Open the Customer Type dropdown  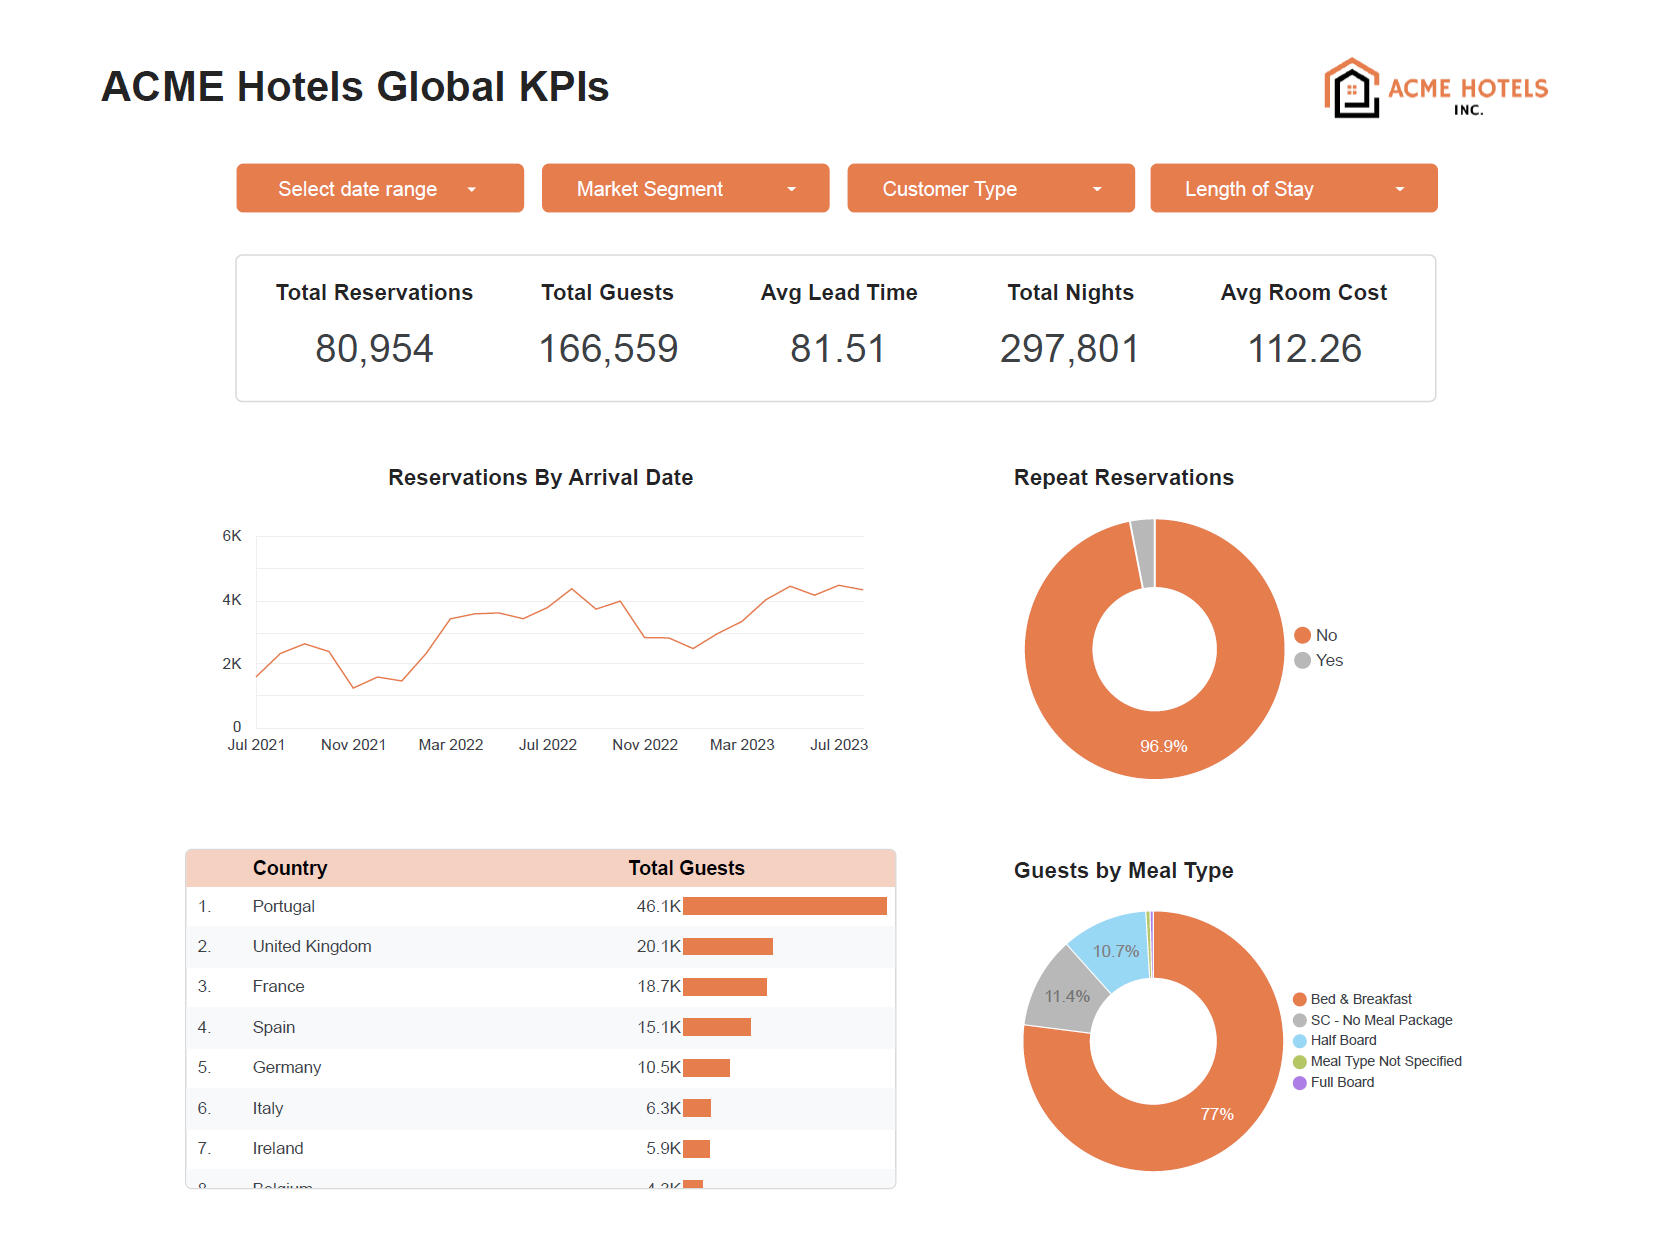[x=990, y=188]
